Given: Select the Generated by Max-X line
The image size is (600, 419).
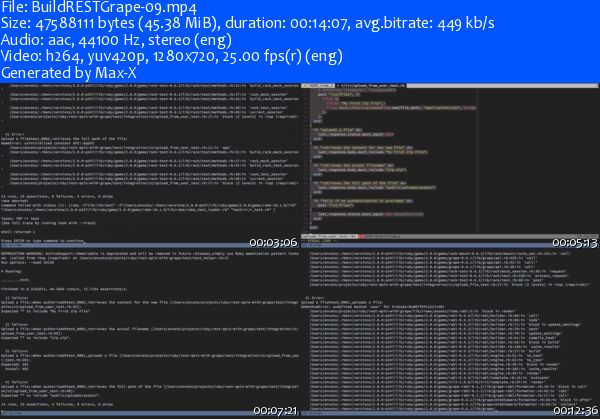Looking at the screenshot, I should 68,73.
